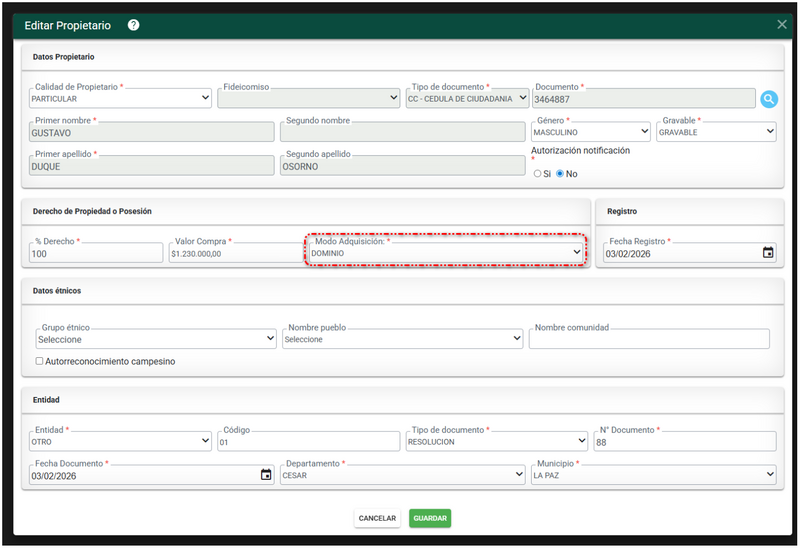
Task: Click the Autorización notificación label
Action: tap(580, 151)
